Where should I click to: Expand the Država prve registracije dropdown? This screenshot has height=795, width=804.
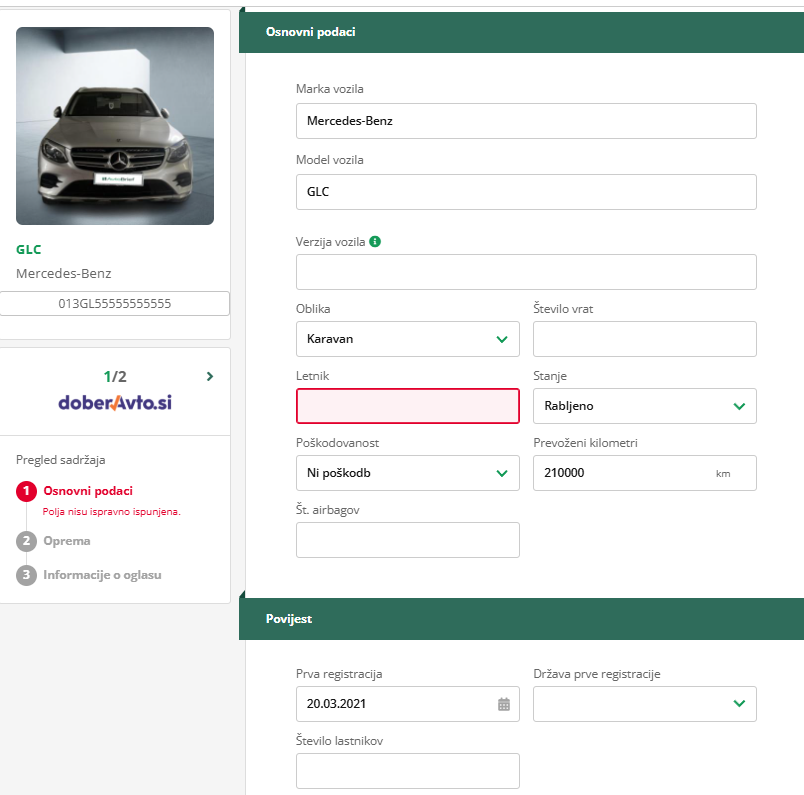(x=644, y=704)
